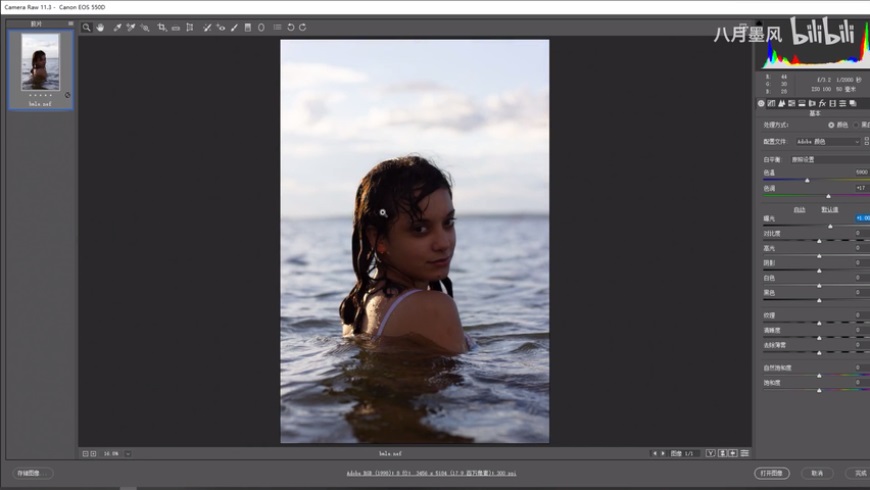Image resolution: width=870 pixels, height=490 pixels.
Task: Select the Red Eye Removal tool
Action: pyautogui.click(x=221, y=27)
